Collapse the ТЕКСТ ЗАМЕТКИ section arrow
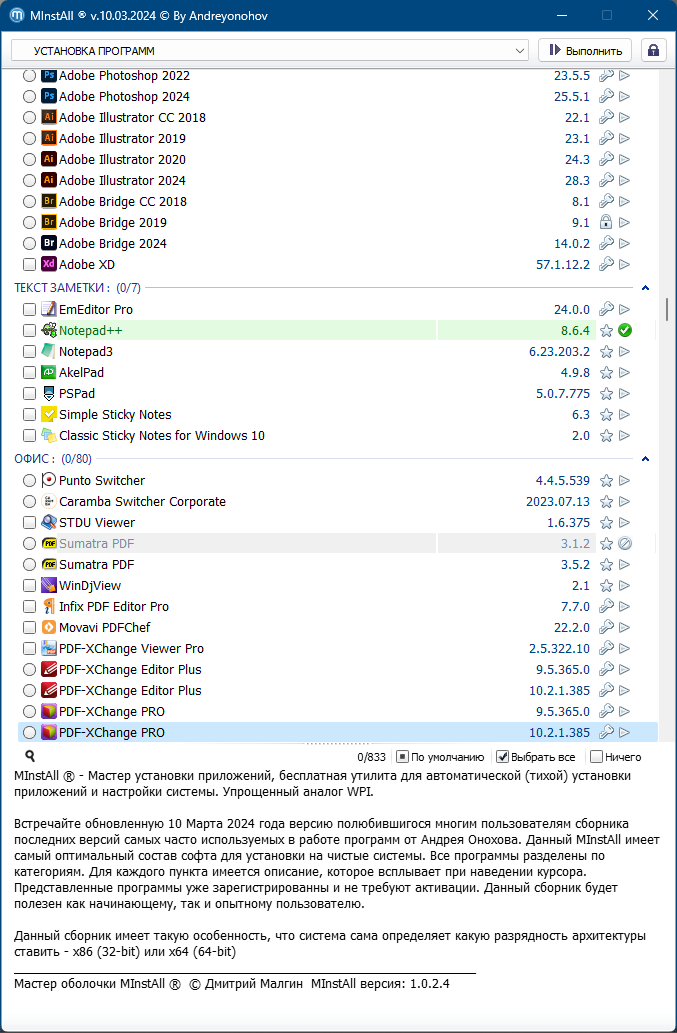Screen dimensions: 677x1033 click(x=645, y=288)
